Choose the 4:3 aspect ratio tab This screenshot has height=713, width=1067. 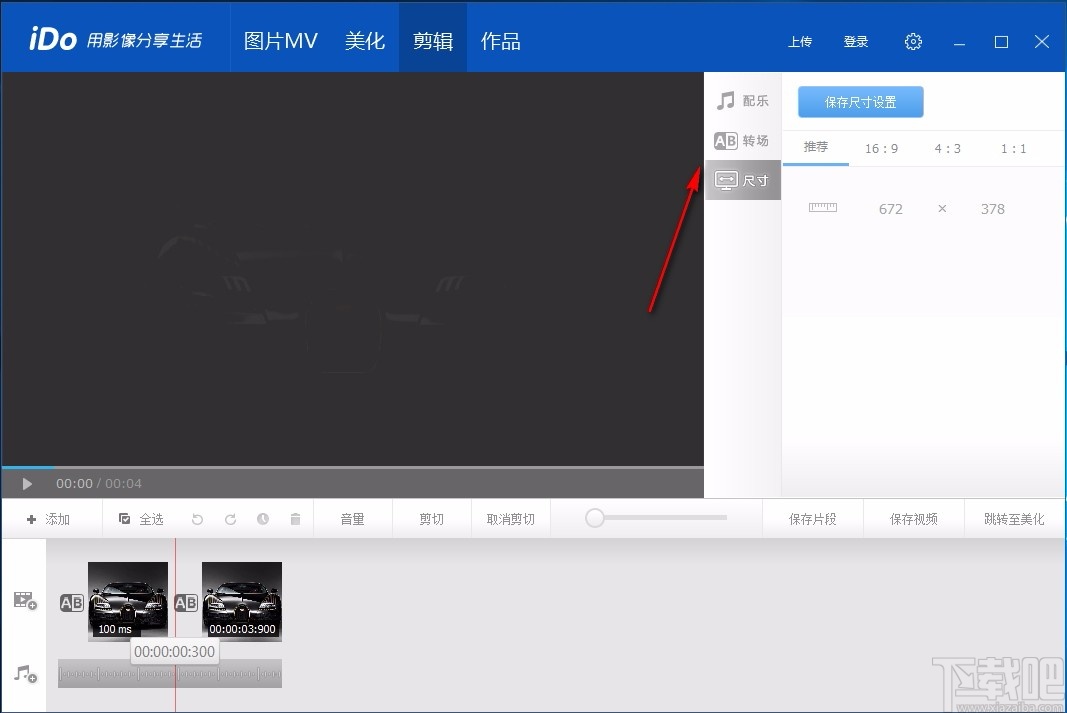tap(947, 148)
